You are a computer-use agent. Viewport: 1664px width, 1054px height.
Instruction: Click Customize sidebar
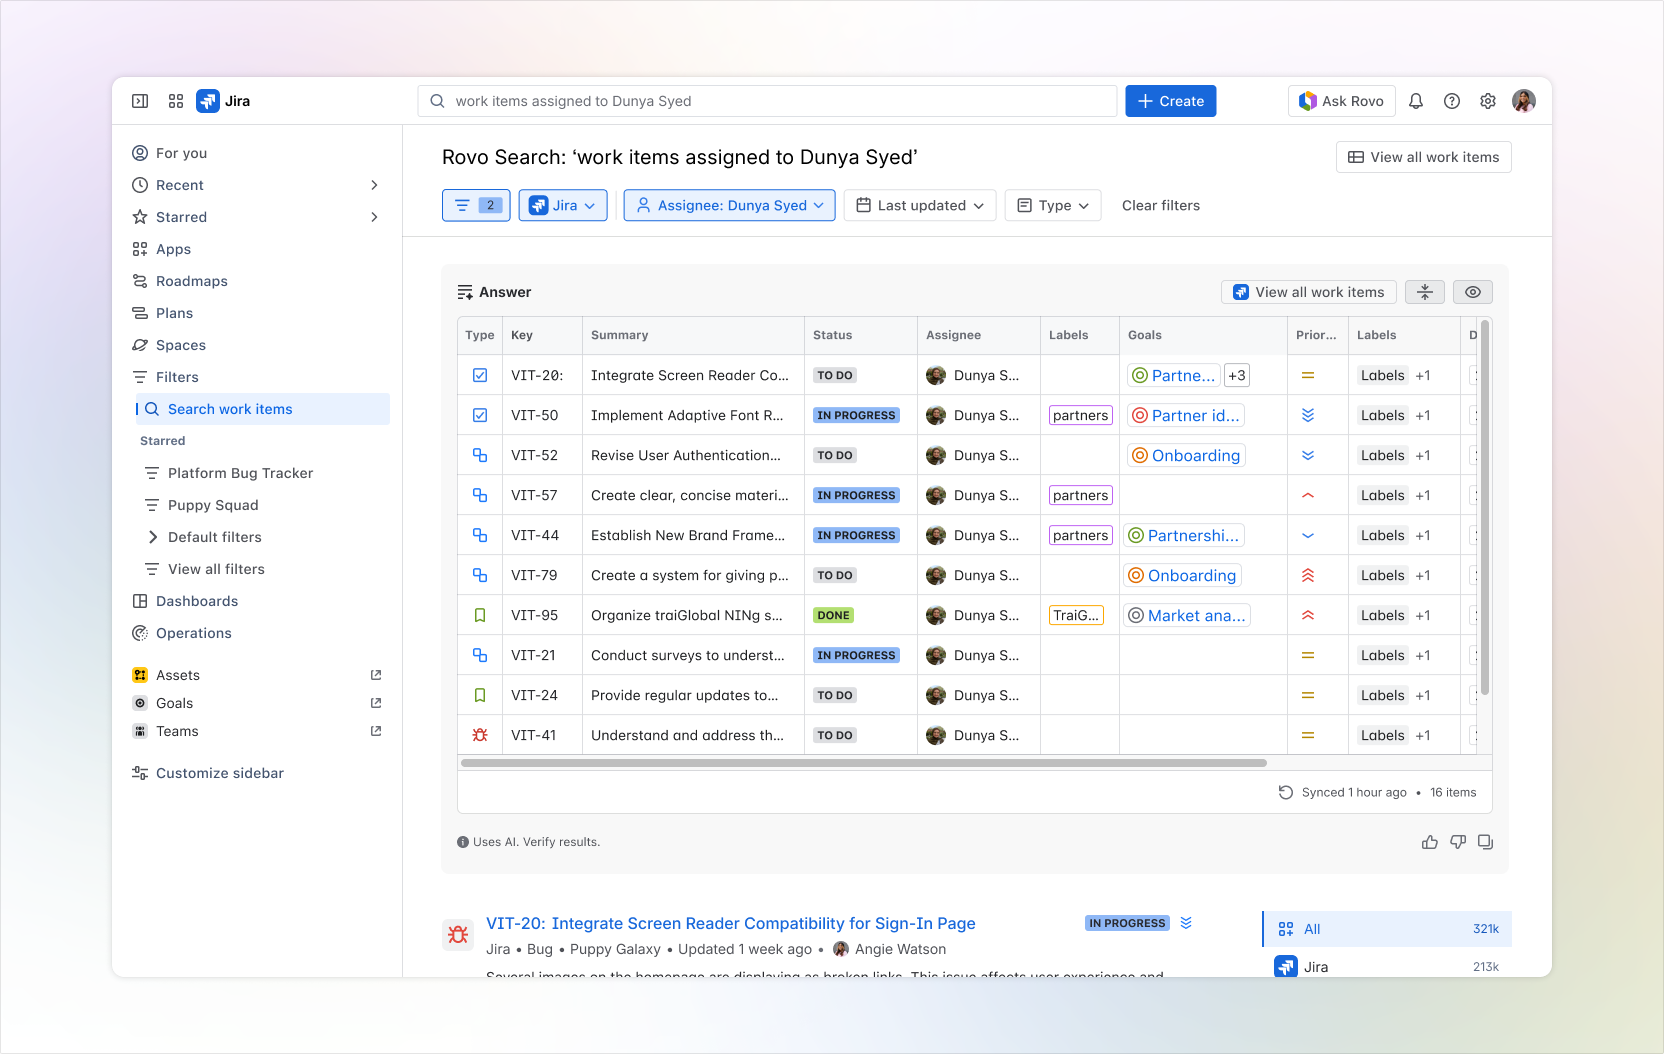[261, 773]
